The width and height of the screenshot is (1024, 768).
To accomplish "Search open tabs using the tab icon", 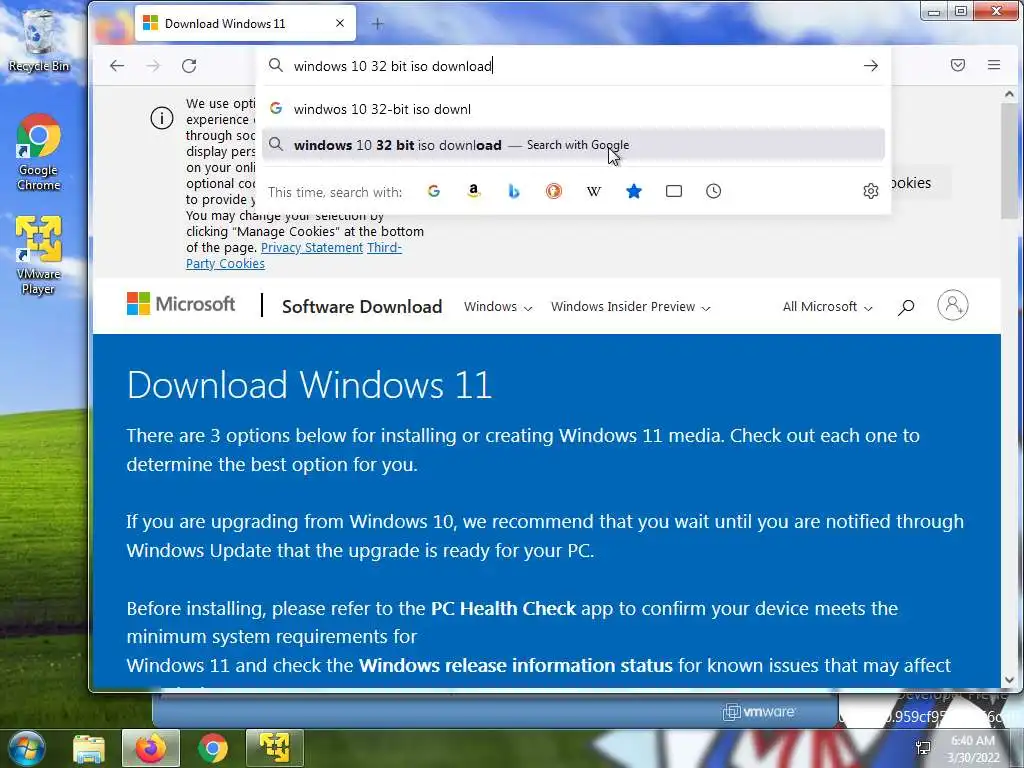I will tap(673, 191).
